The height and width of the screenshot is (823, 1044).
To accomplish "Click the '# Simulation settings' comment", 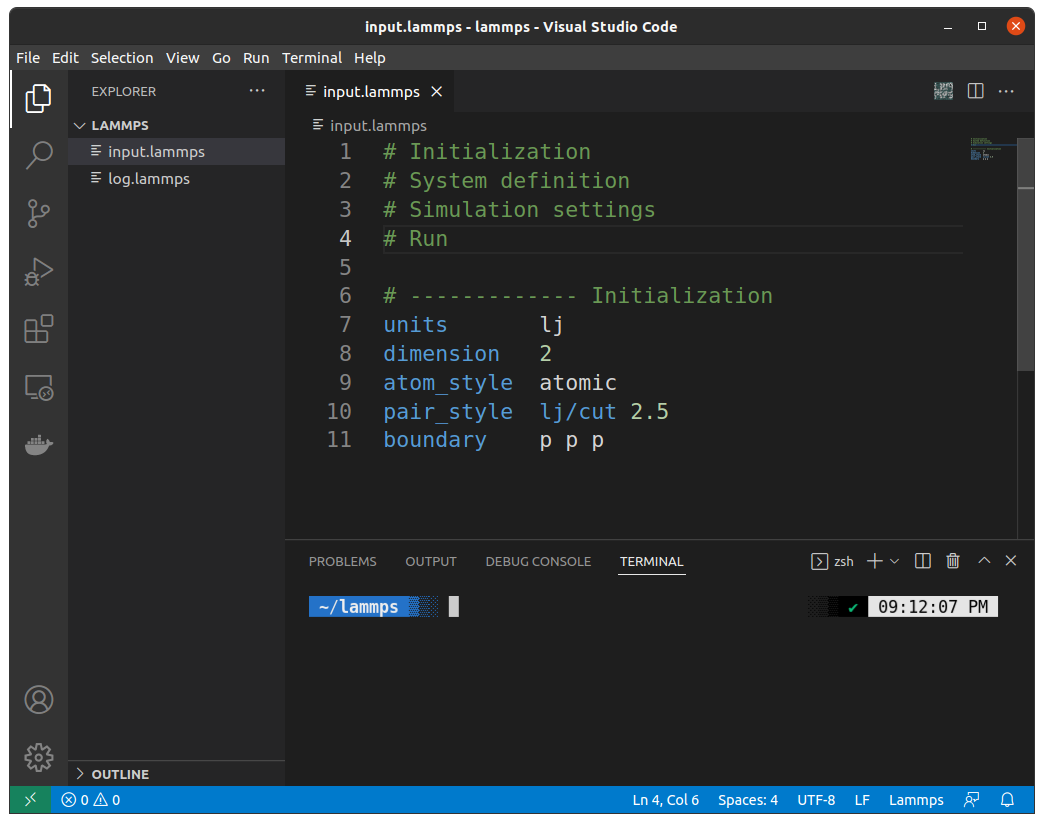I will point(519,210).
